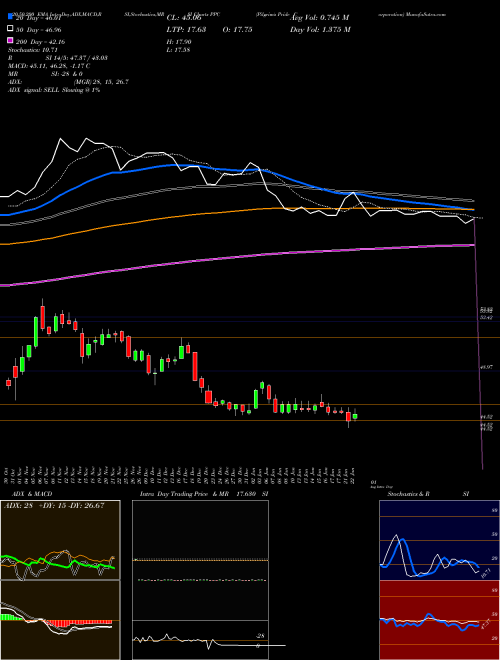Click the "Avg Vol: 0.745 M" text
This screenshot has height=660, width=500.
[x=320, y=18]
